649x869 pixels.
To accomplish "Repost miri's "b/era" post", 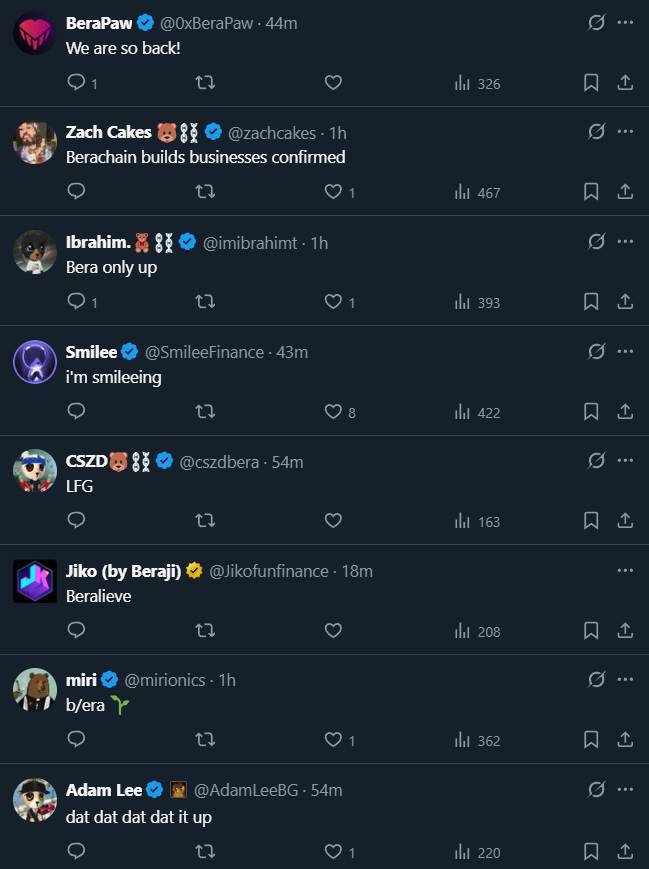I will [205, 740].
